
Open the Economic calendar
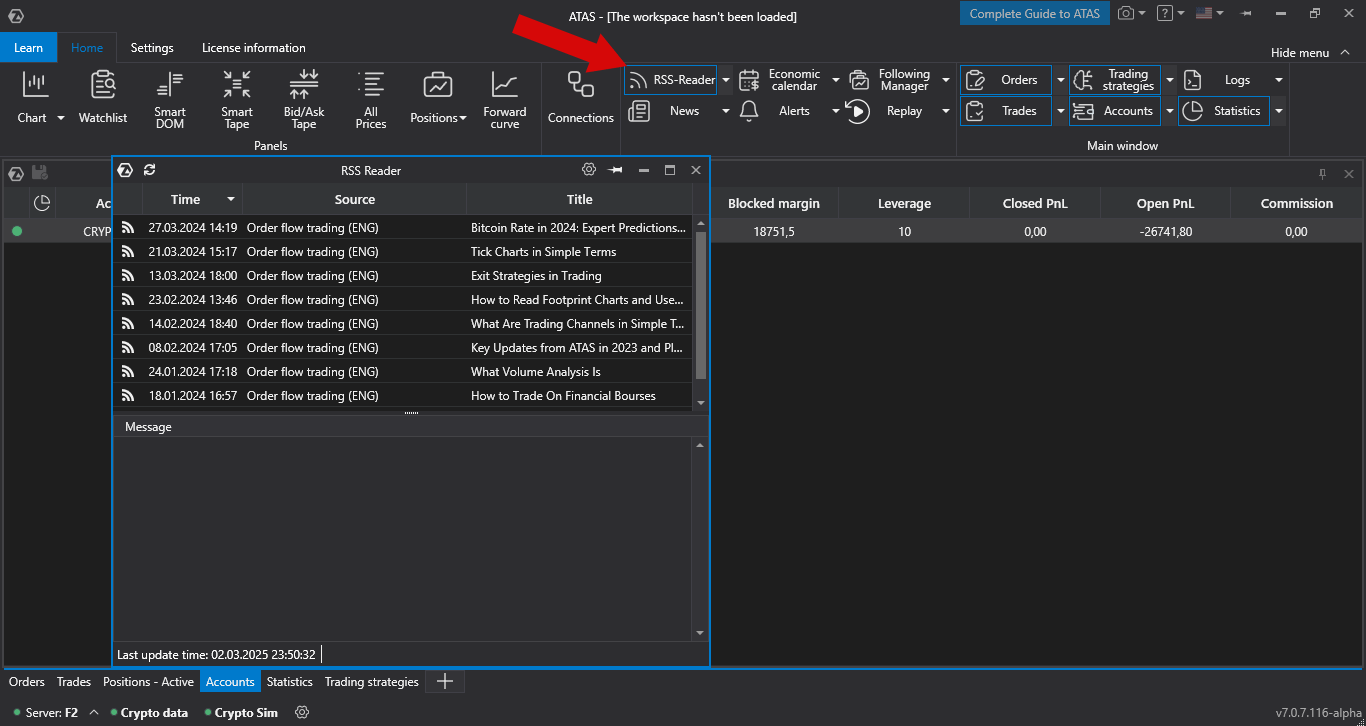(x=782, y=80)
